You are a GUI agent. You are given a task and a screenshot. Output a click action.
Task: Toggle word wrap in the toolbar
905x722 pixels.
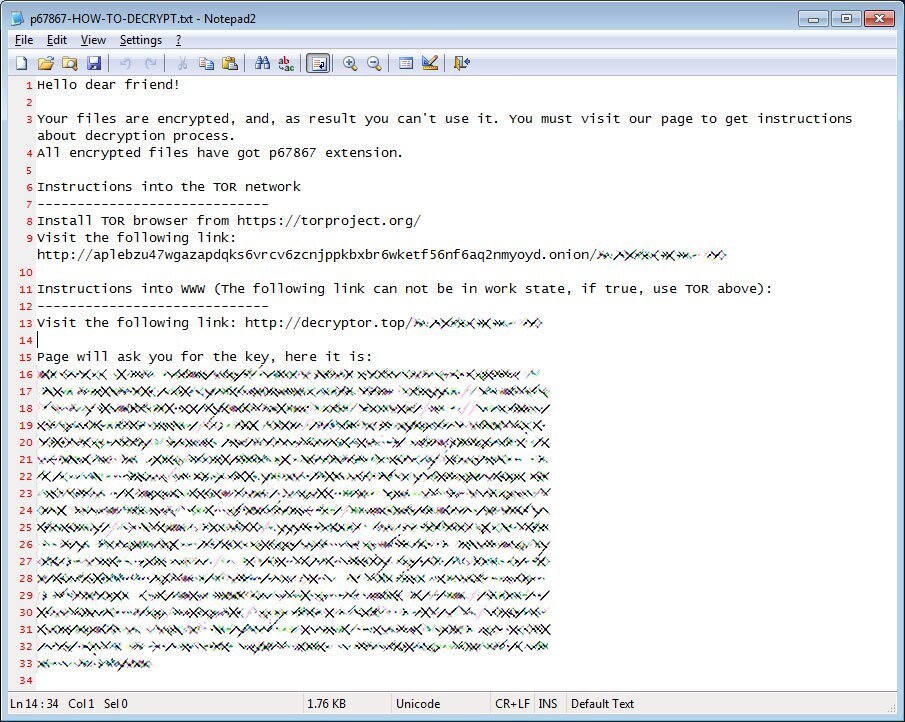[318, 63]
